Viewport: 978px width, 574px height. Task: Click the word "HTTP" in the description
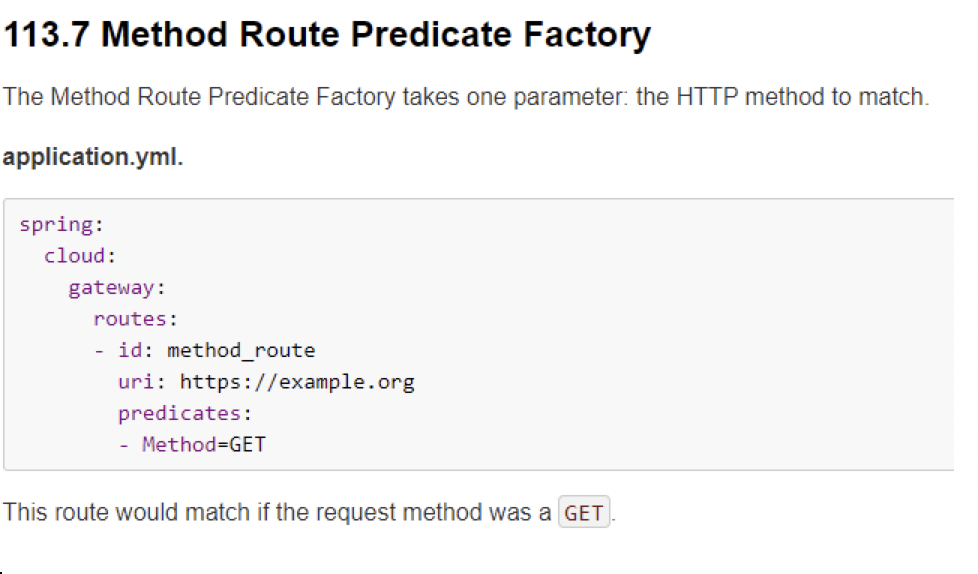coord(707,98)
